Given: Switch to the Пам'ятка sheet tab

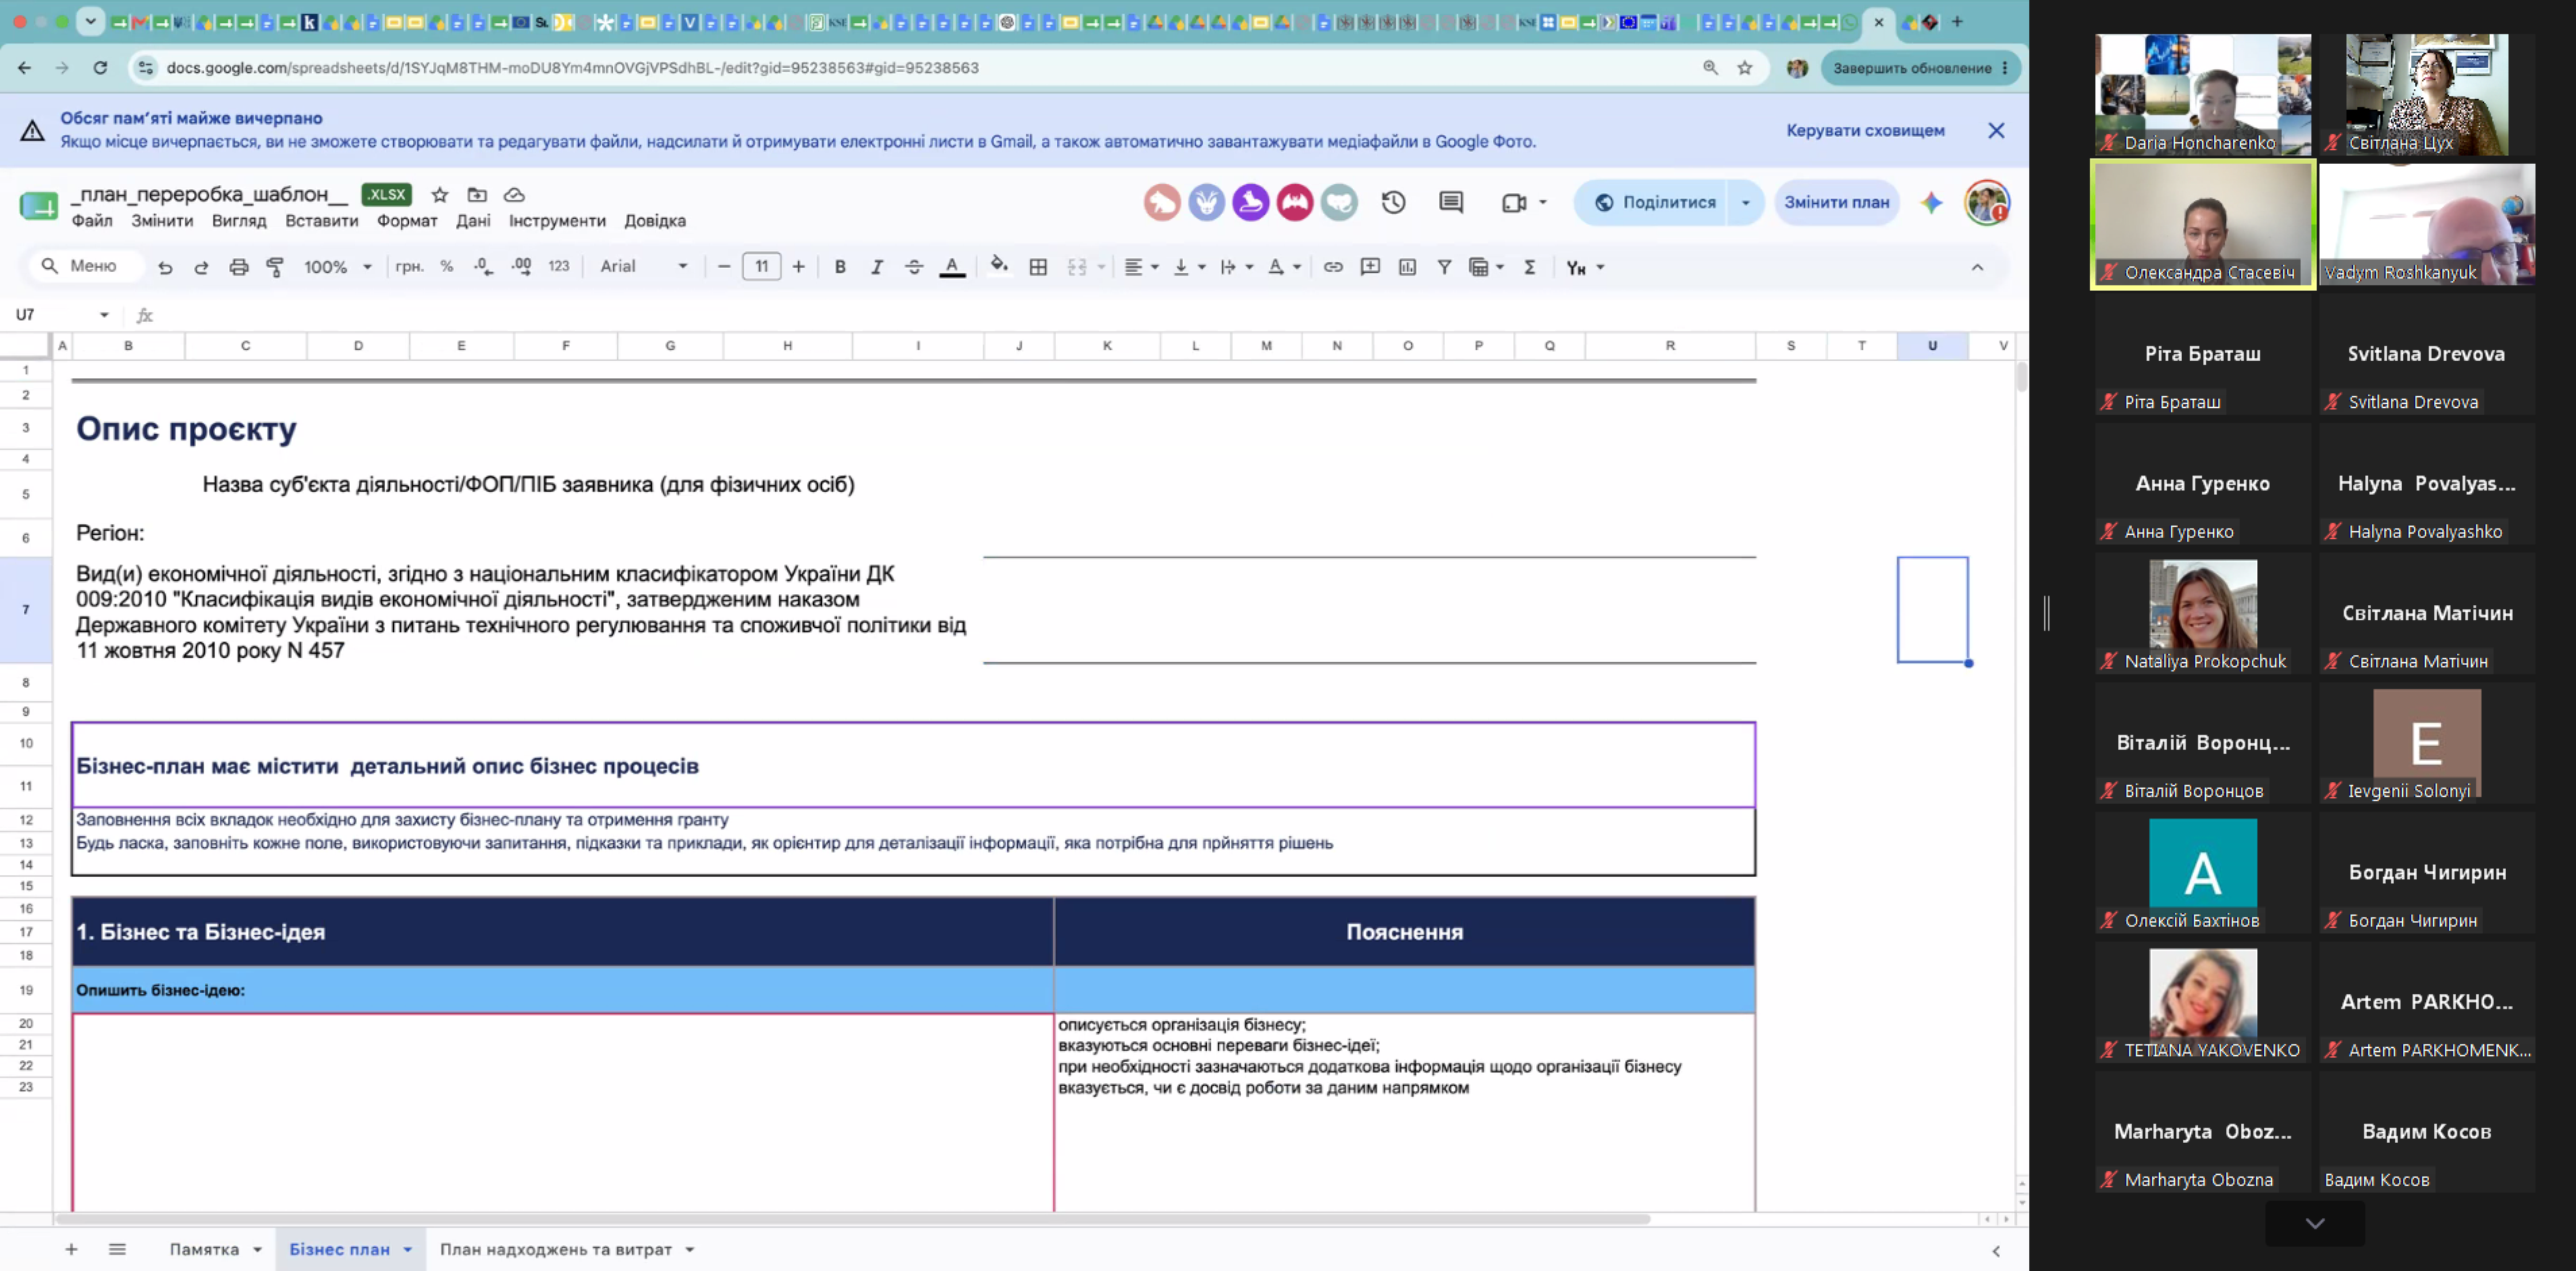Looking at the screenshot, I should (204, 1250).
